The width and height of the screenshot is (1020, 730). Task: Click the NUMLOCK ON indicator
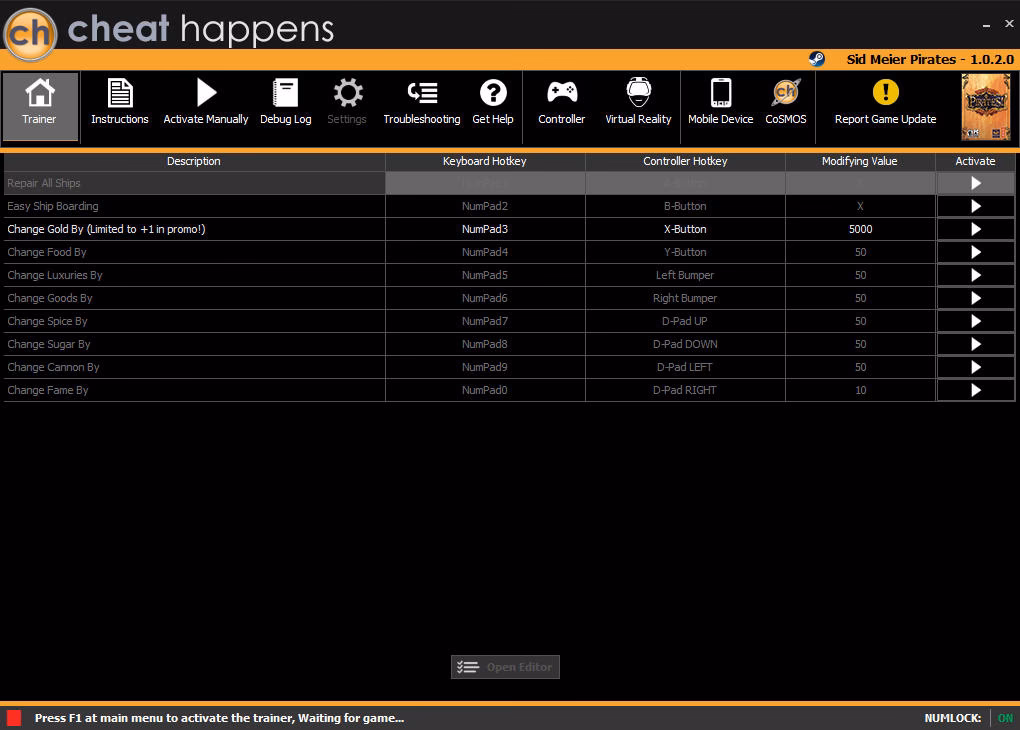pos(1005,718)
